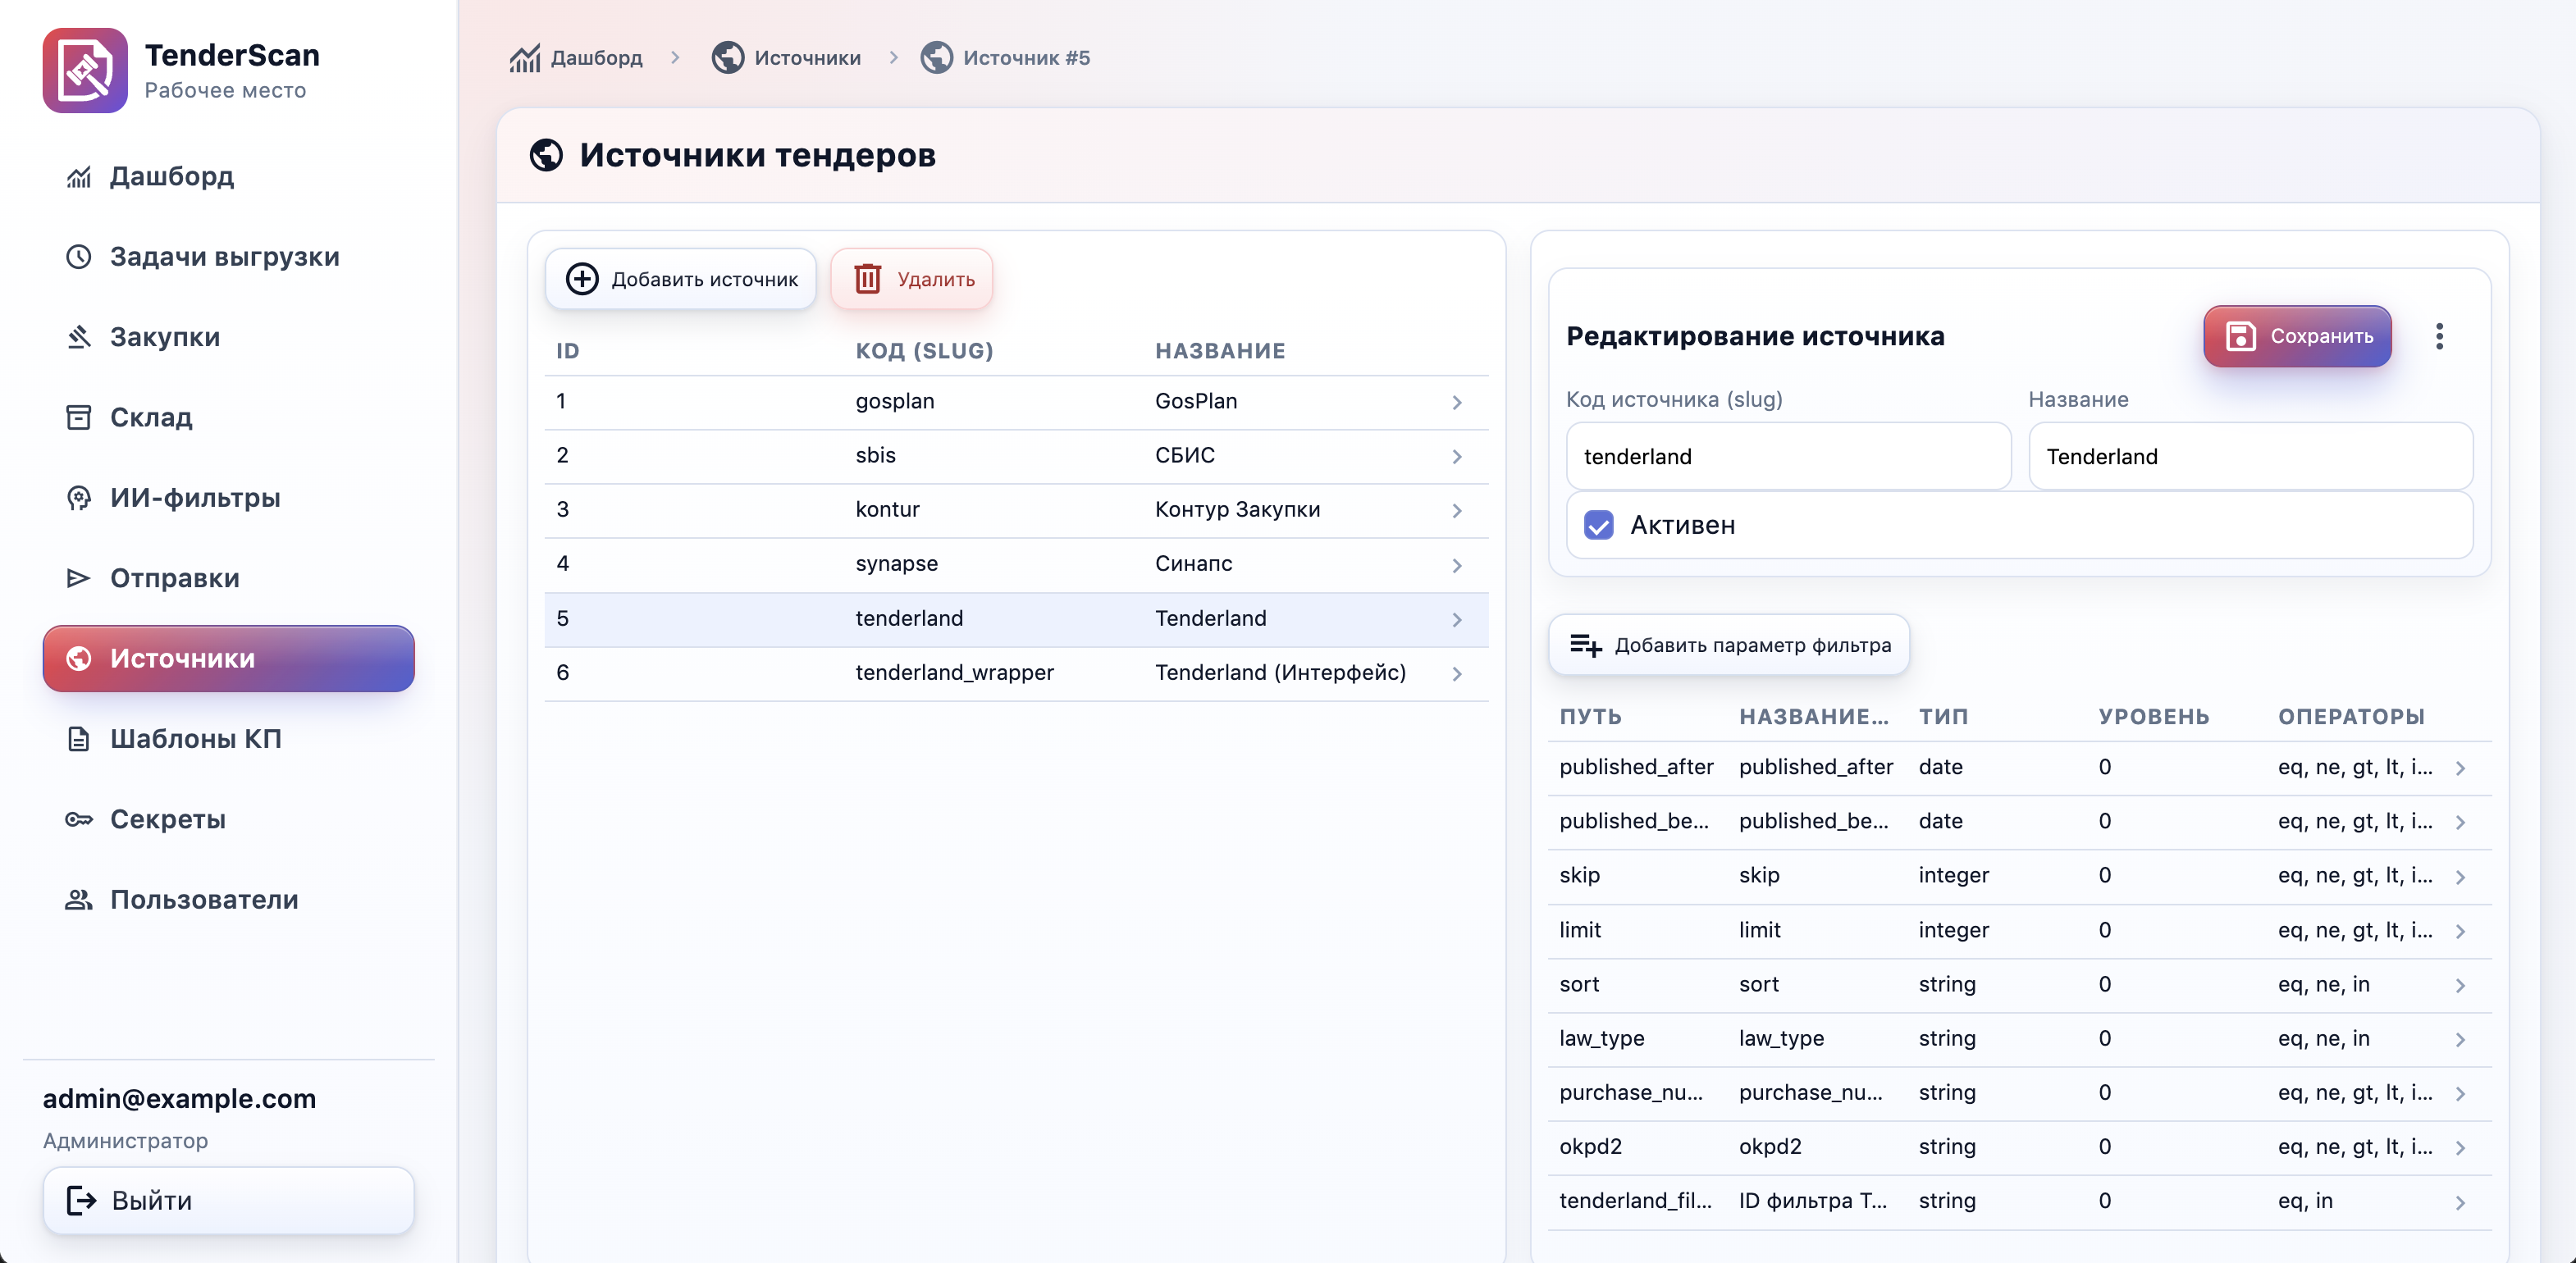
Task: Click Добавить параметр фильтра button
Action: (1728, 645)
